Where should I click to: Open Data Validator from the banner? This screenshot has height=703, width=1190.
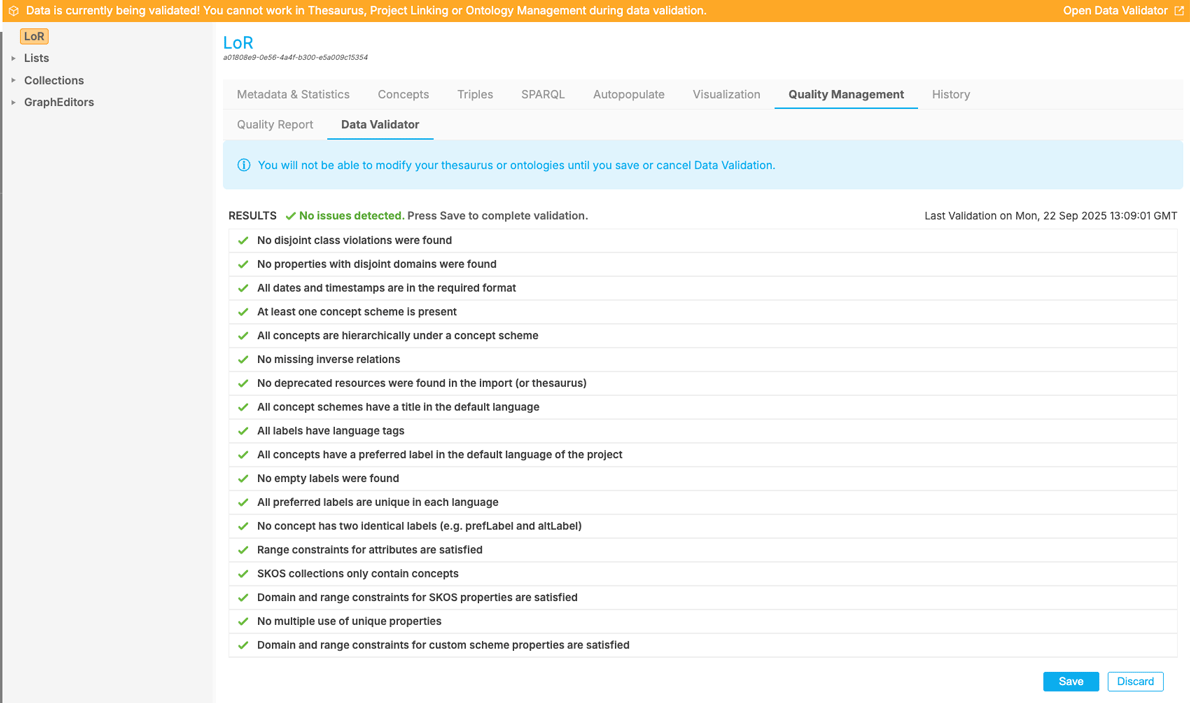coord(1113,10)
